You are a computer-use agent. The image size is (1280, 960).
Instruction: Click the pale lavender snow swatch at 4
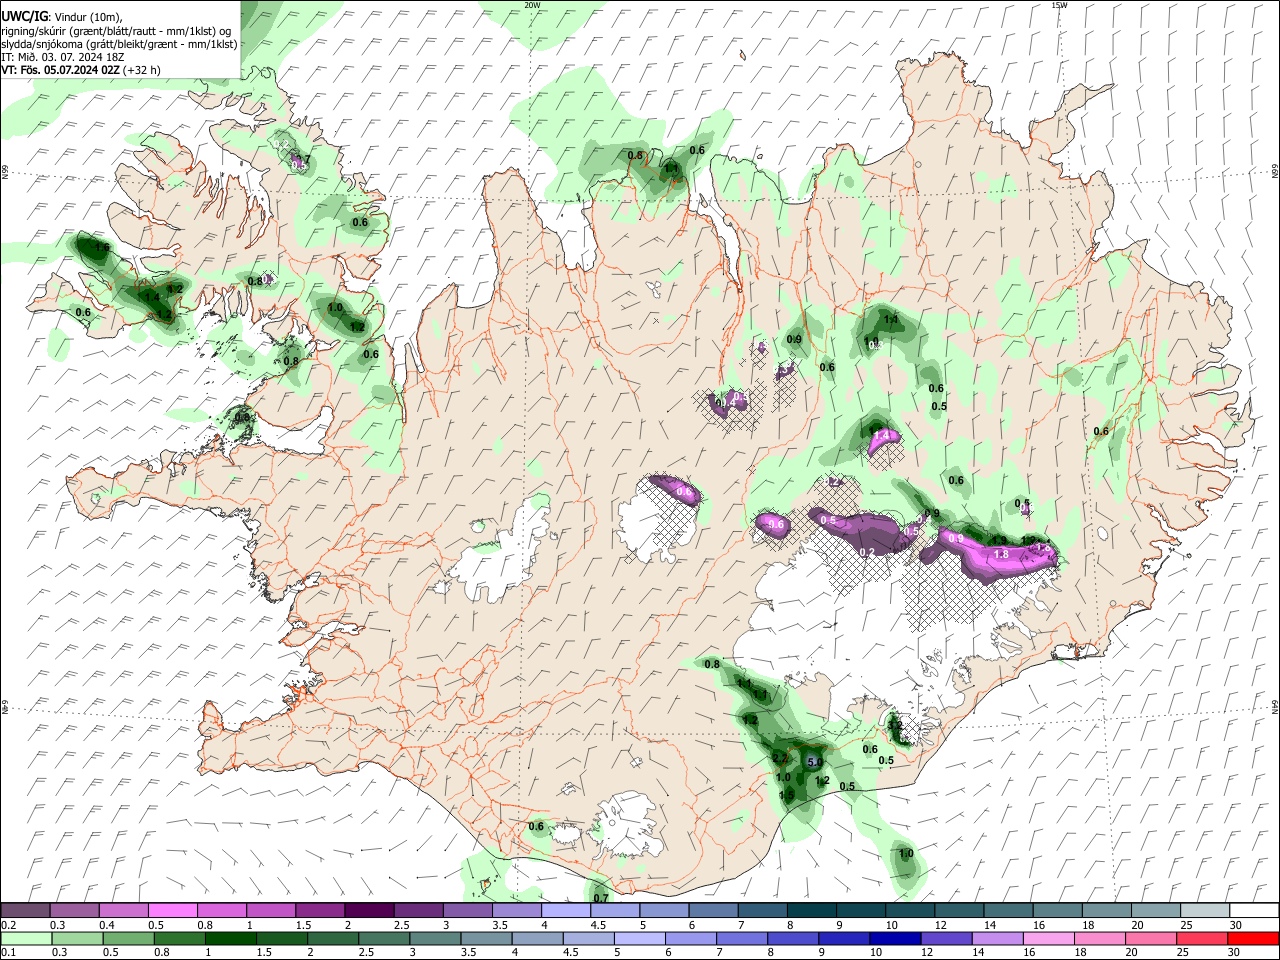tap(565, 911)
